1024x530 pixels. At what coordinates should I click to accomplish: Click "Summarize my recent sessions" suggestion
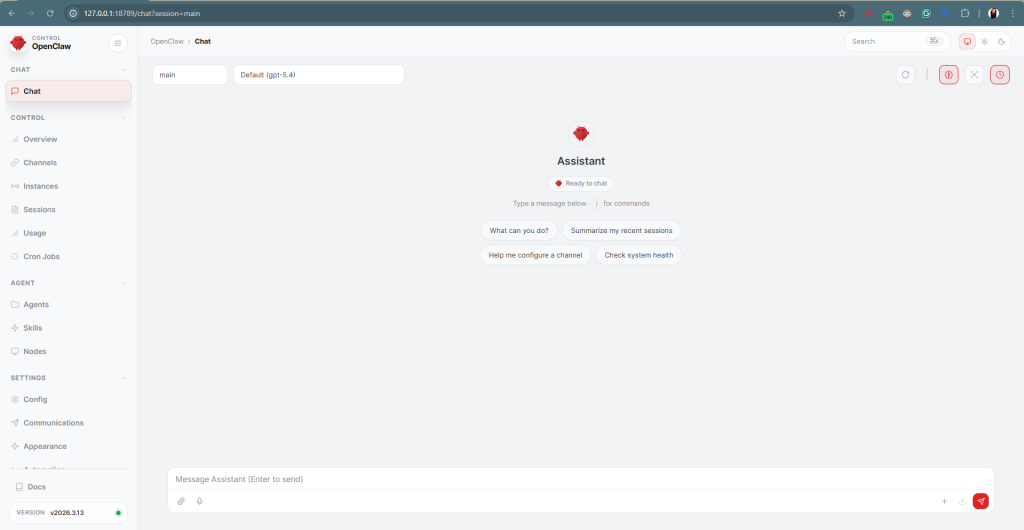pos(621,230)
